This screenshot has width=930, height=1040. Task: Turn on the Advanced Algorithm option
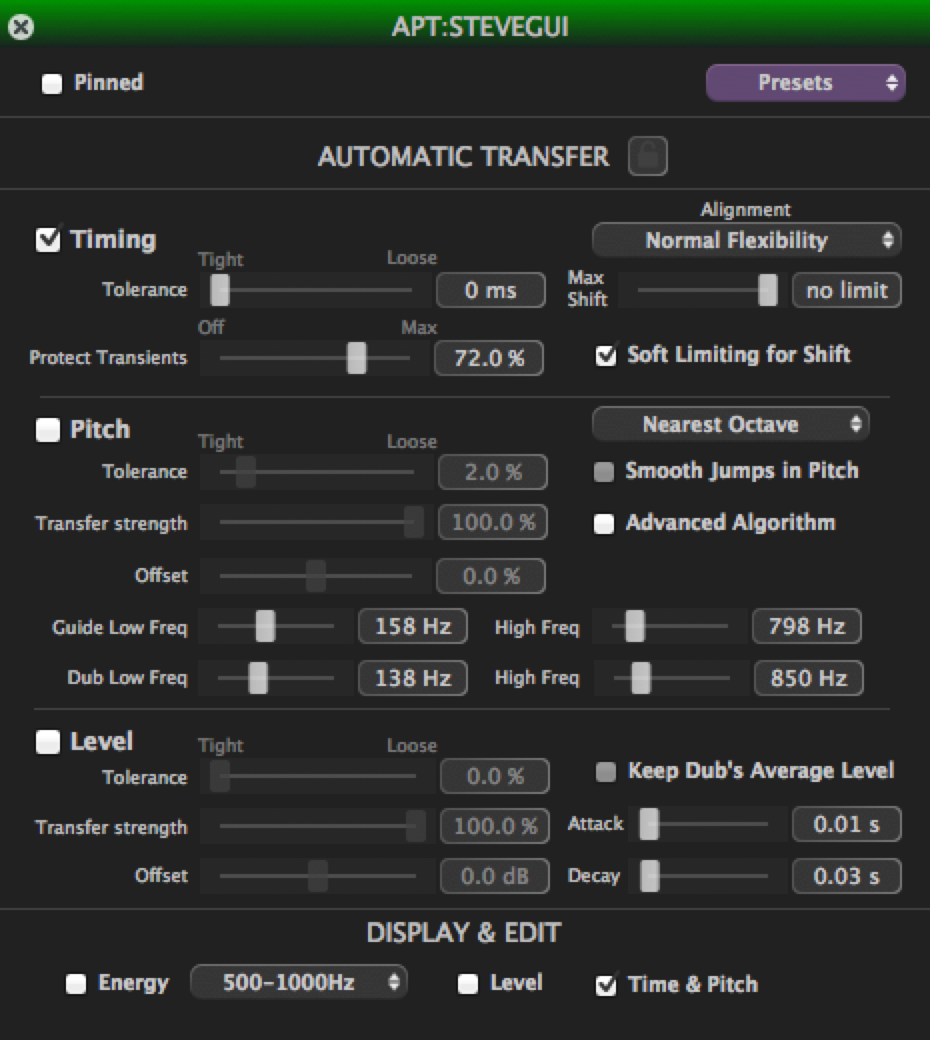coord(604,522)
